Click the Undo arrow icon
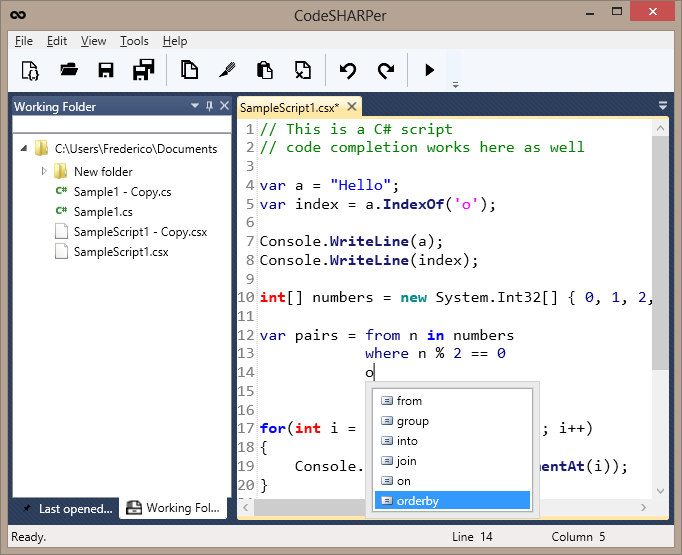682x555 pixels. [348, 70]
